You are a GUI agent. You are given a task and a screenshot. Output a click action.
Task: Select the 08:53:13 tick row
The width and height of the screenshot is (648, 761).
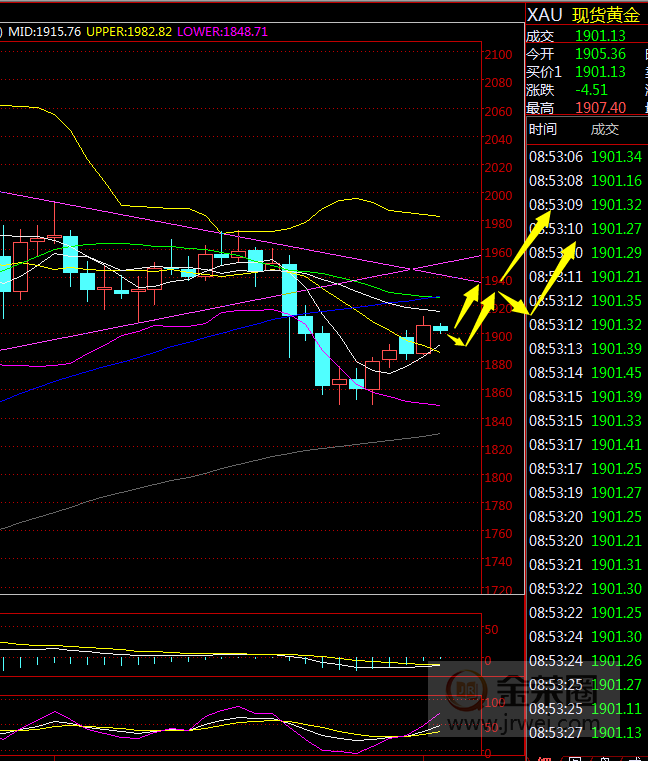pyautogui.click(x=585, y=348)
